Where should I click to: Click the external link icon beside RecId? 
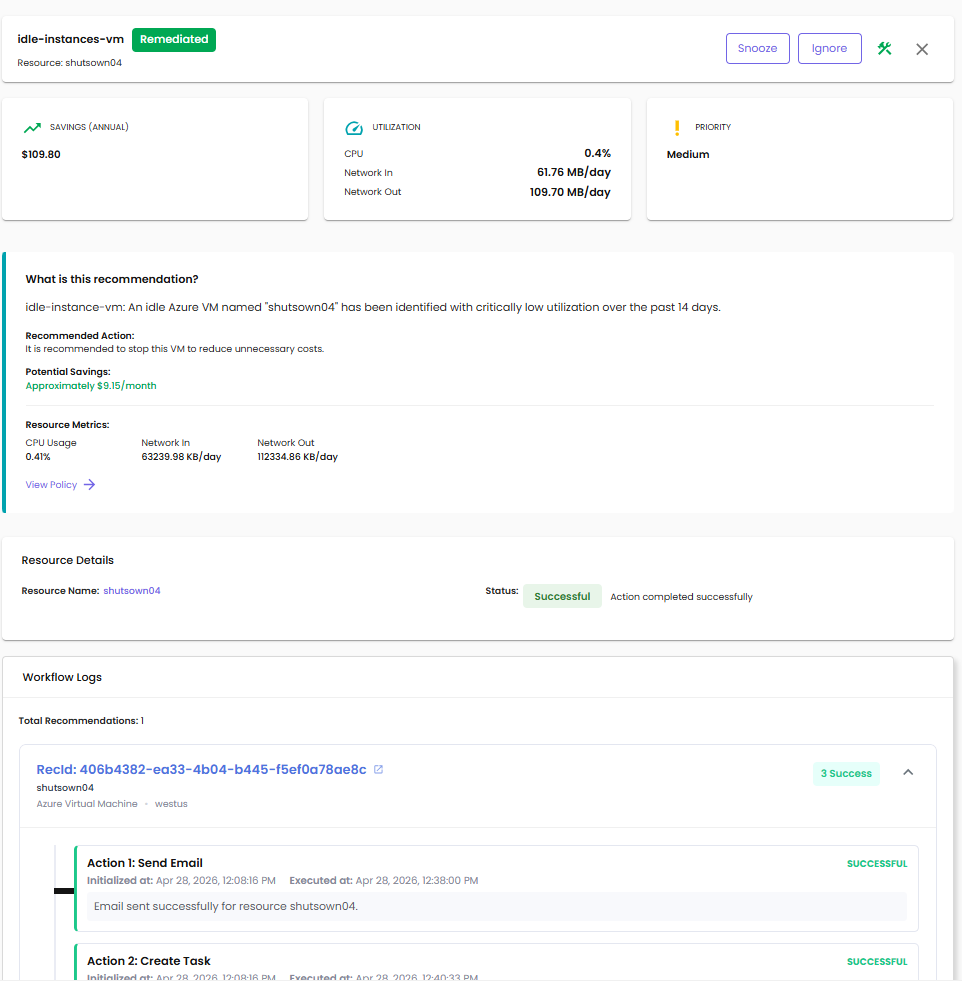click(379, 769)
